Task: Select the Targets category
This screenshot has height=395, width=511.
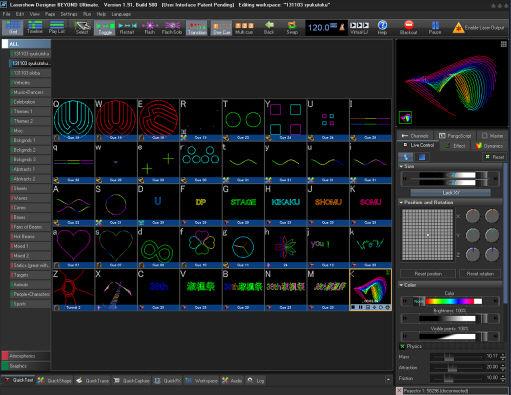Action: (x=31, y=275)
